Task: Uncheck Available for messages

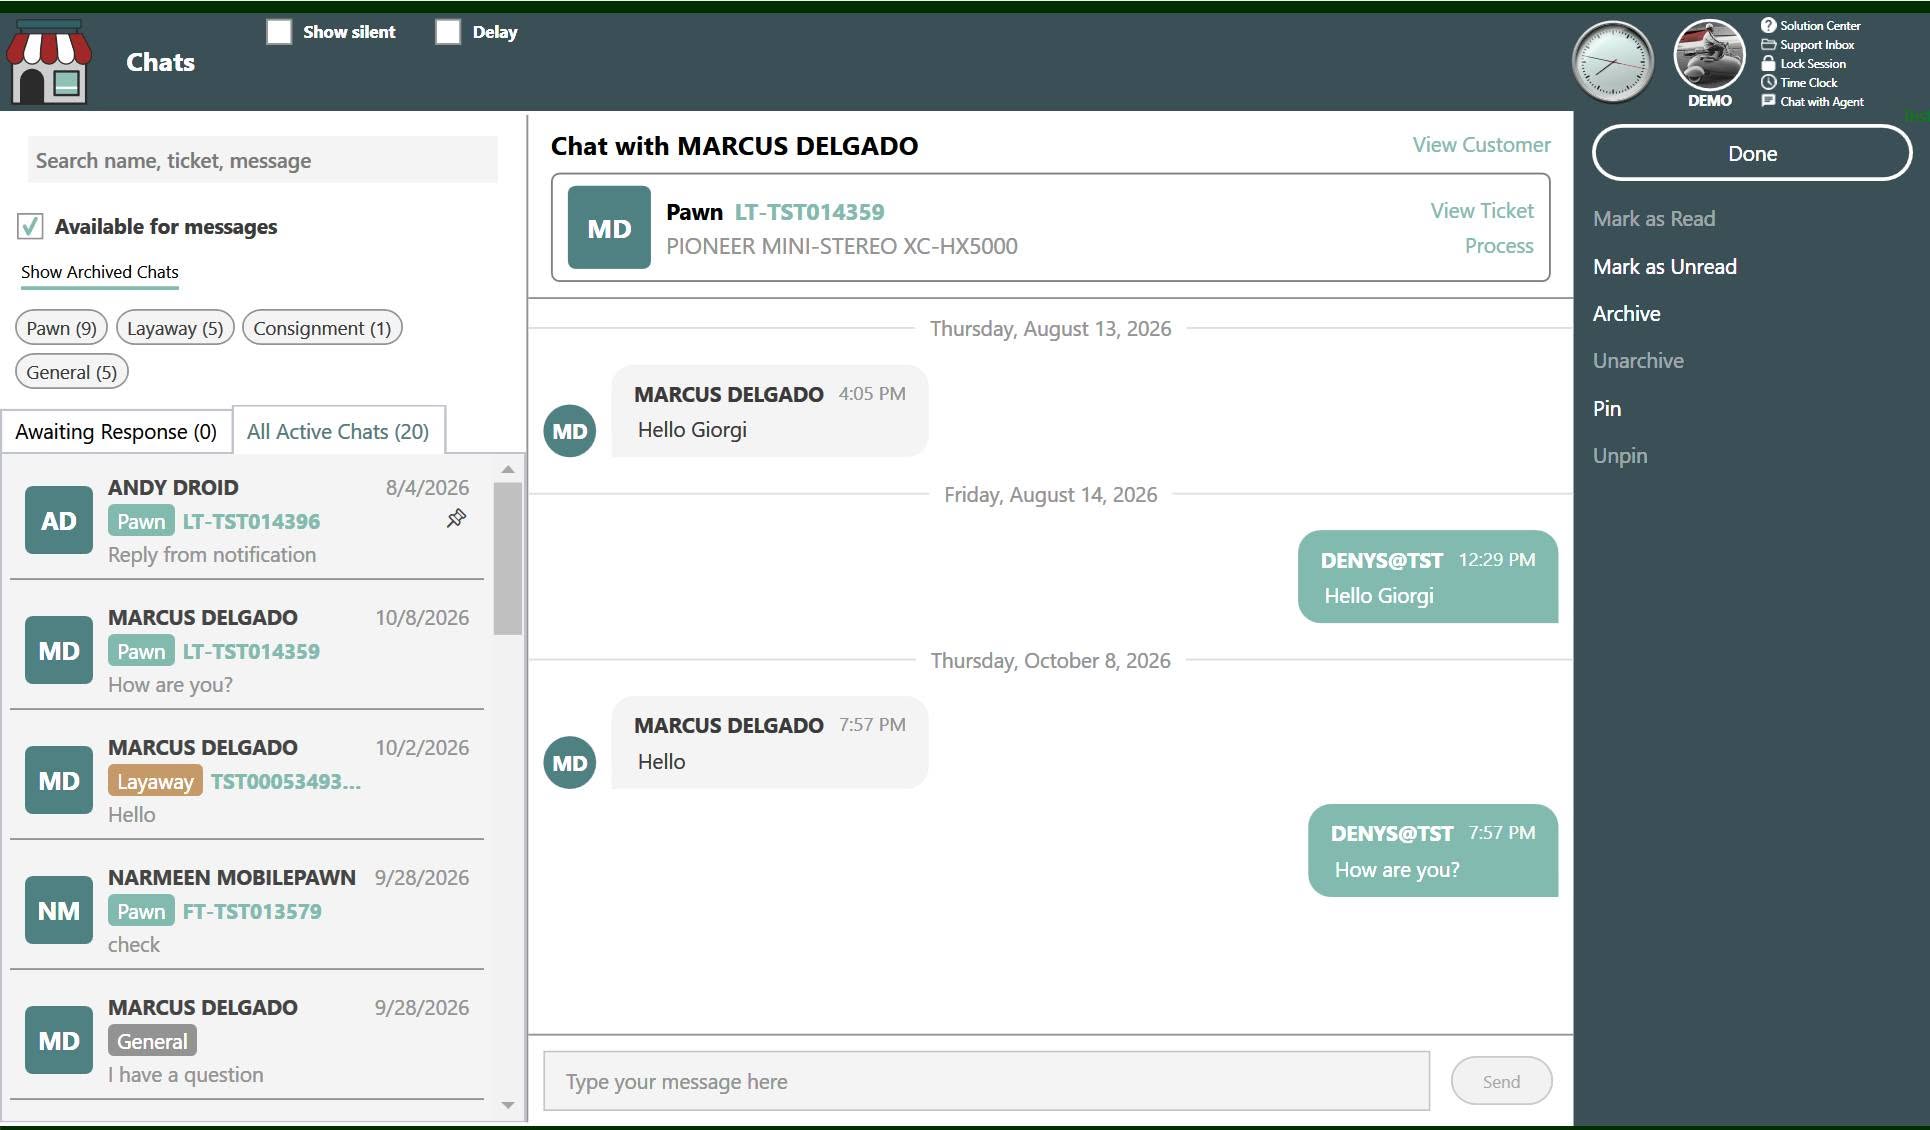Action: click(x=30, y=227)
